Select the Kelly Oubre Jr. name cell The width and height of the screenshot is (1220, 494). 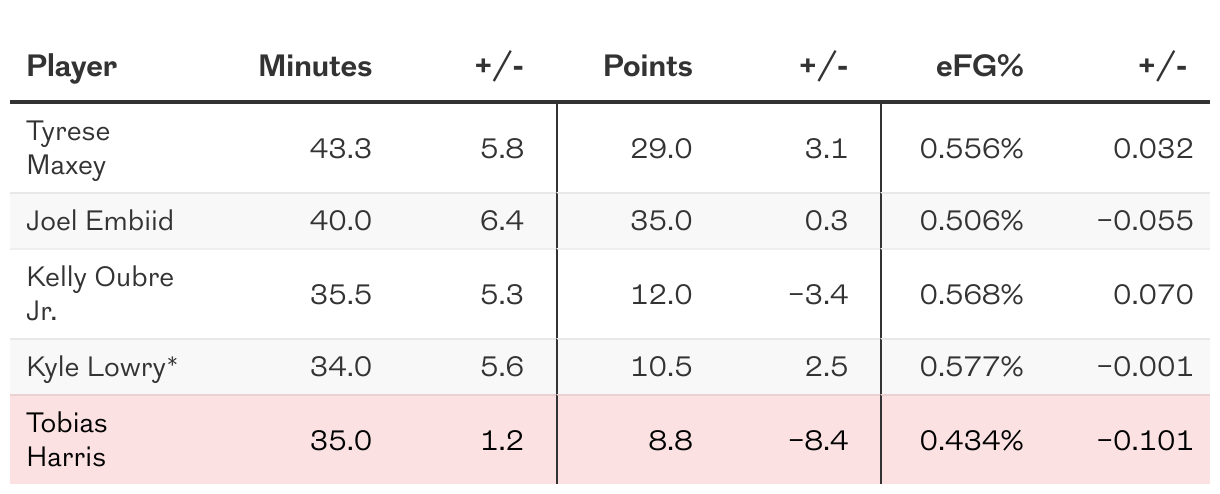pyautogui.click(x=99, y=293)
